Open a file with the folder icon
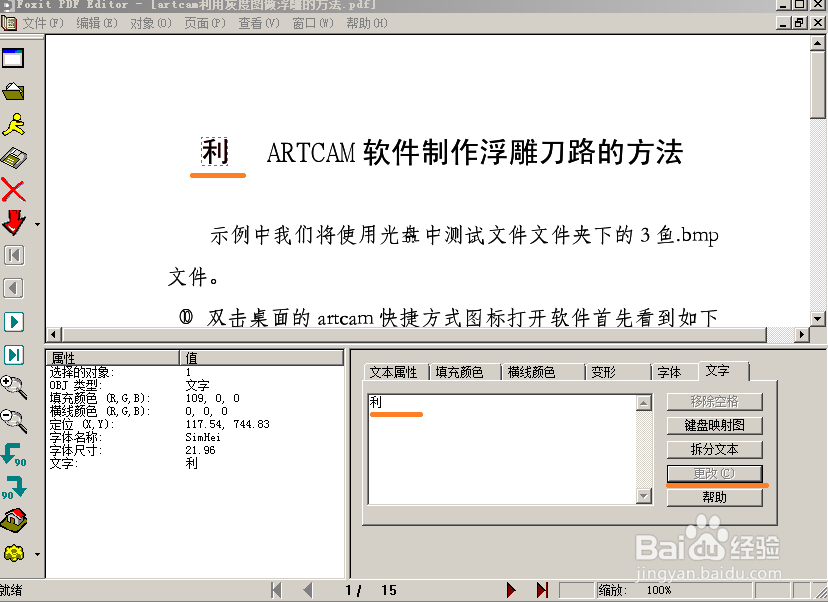The width and height of the screenshot is (828, 602). pos(13,91)
